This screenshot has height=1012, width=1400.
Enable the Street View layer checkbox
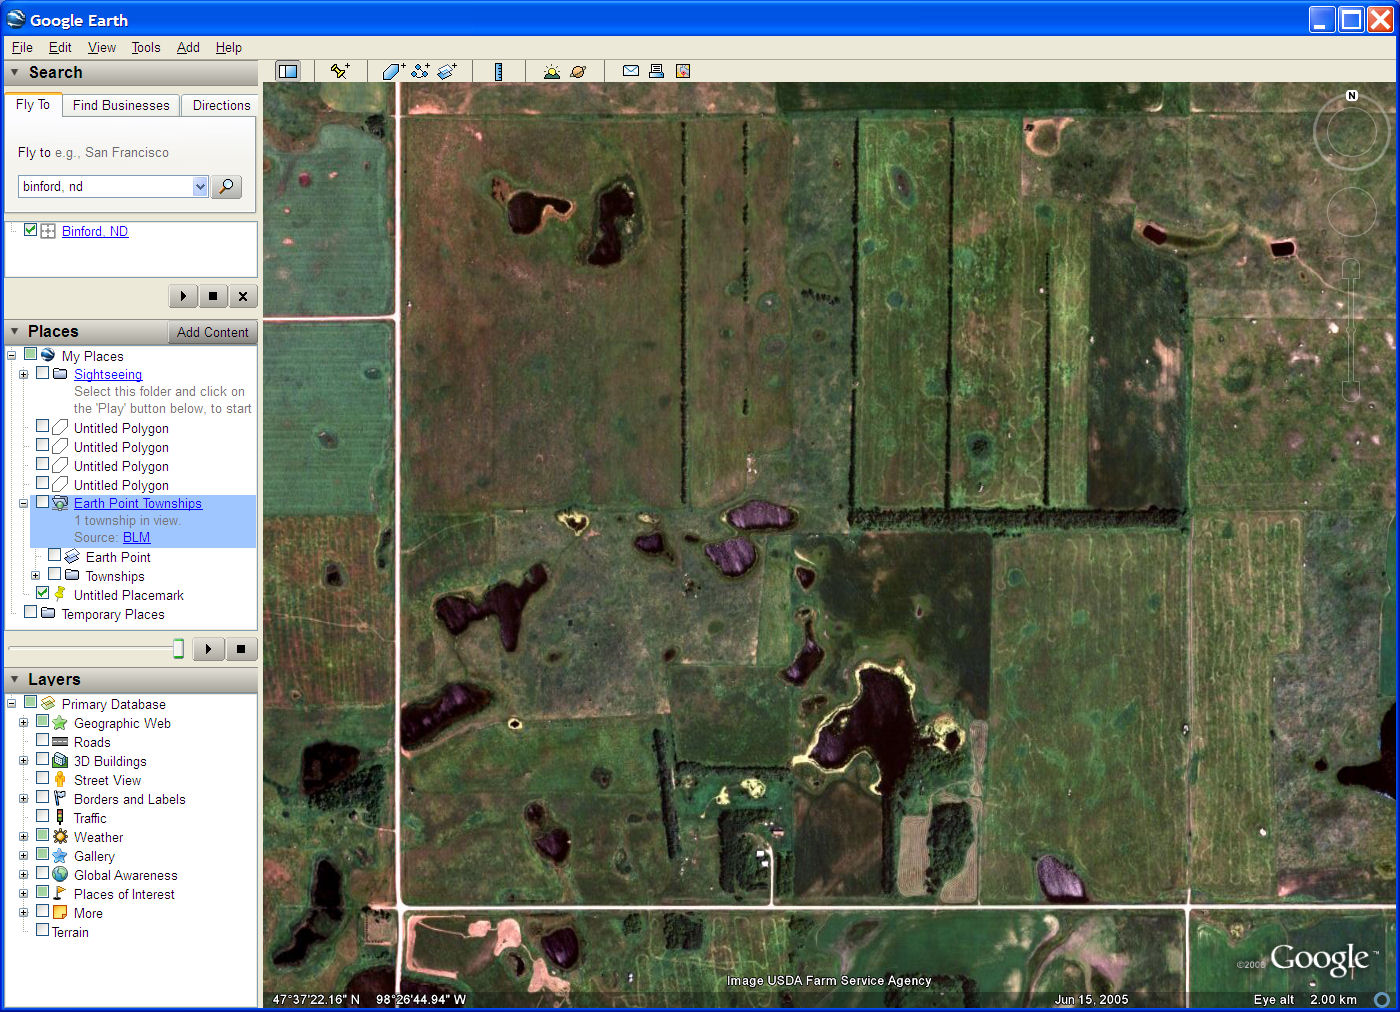click(x=42, y=778)
